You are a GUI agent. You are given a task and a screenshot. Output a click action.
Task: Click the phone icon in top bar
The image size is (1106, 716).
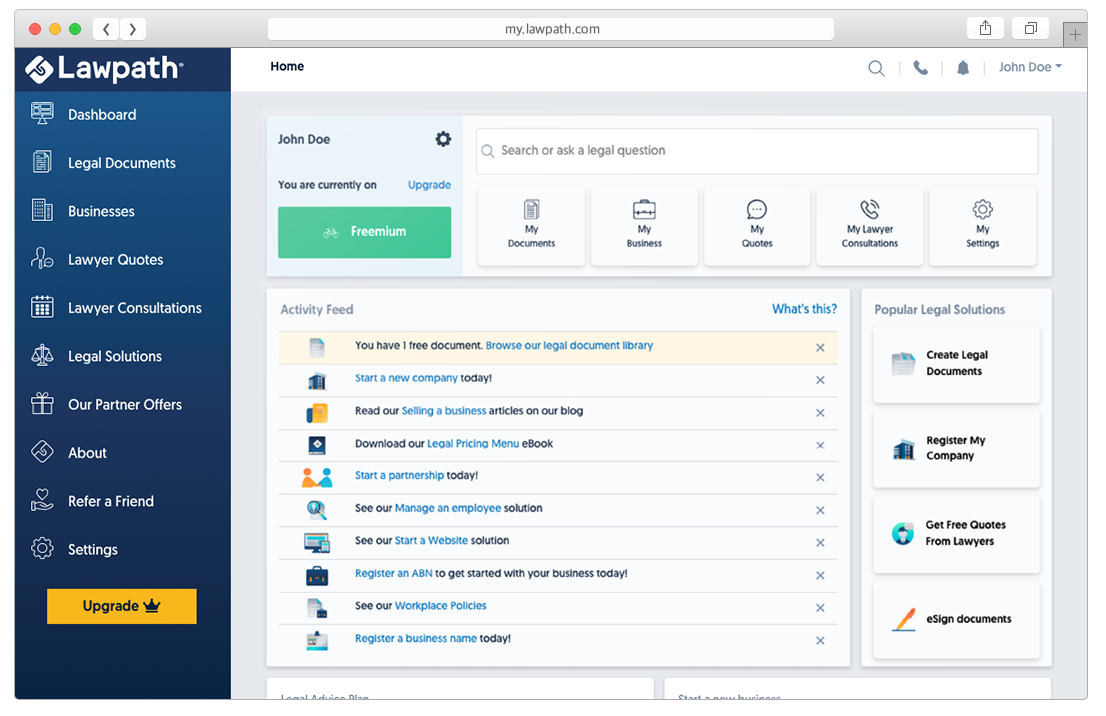coord(920,68)
